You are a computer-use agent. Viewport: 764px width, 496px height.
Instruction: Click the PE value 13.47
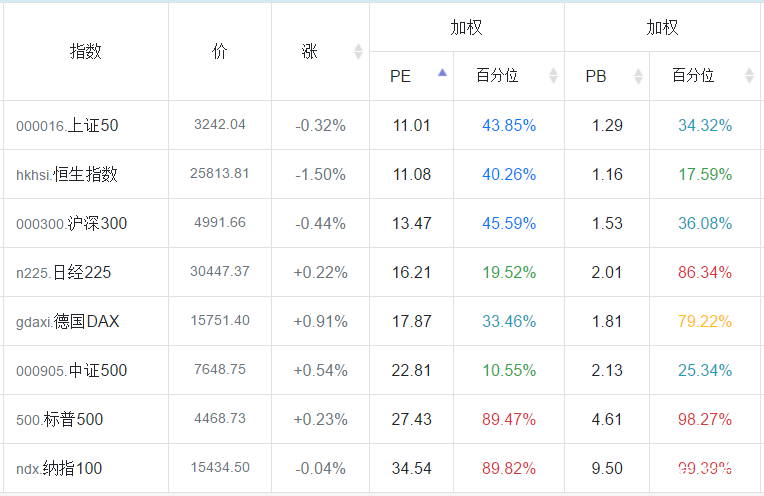(412, 224)
